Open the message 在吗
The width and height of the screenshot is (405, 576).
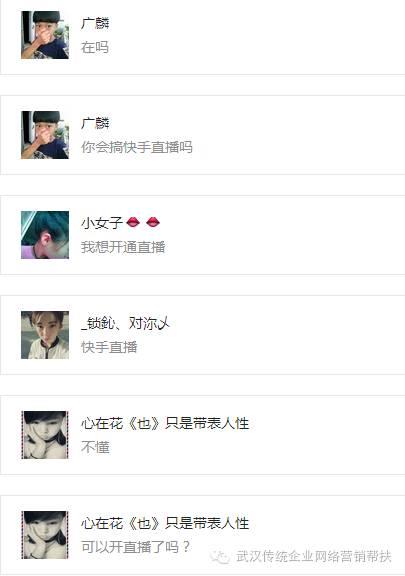(x=95, y=47)
